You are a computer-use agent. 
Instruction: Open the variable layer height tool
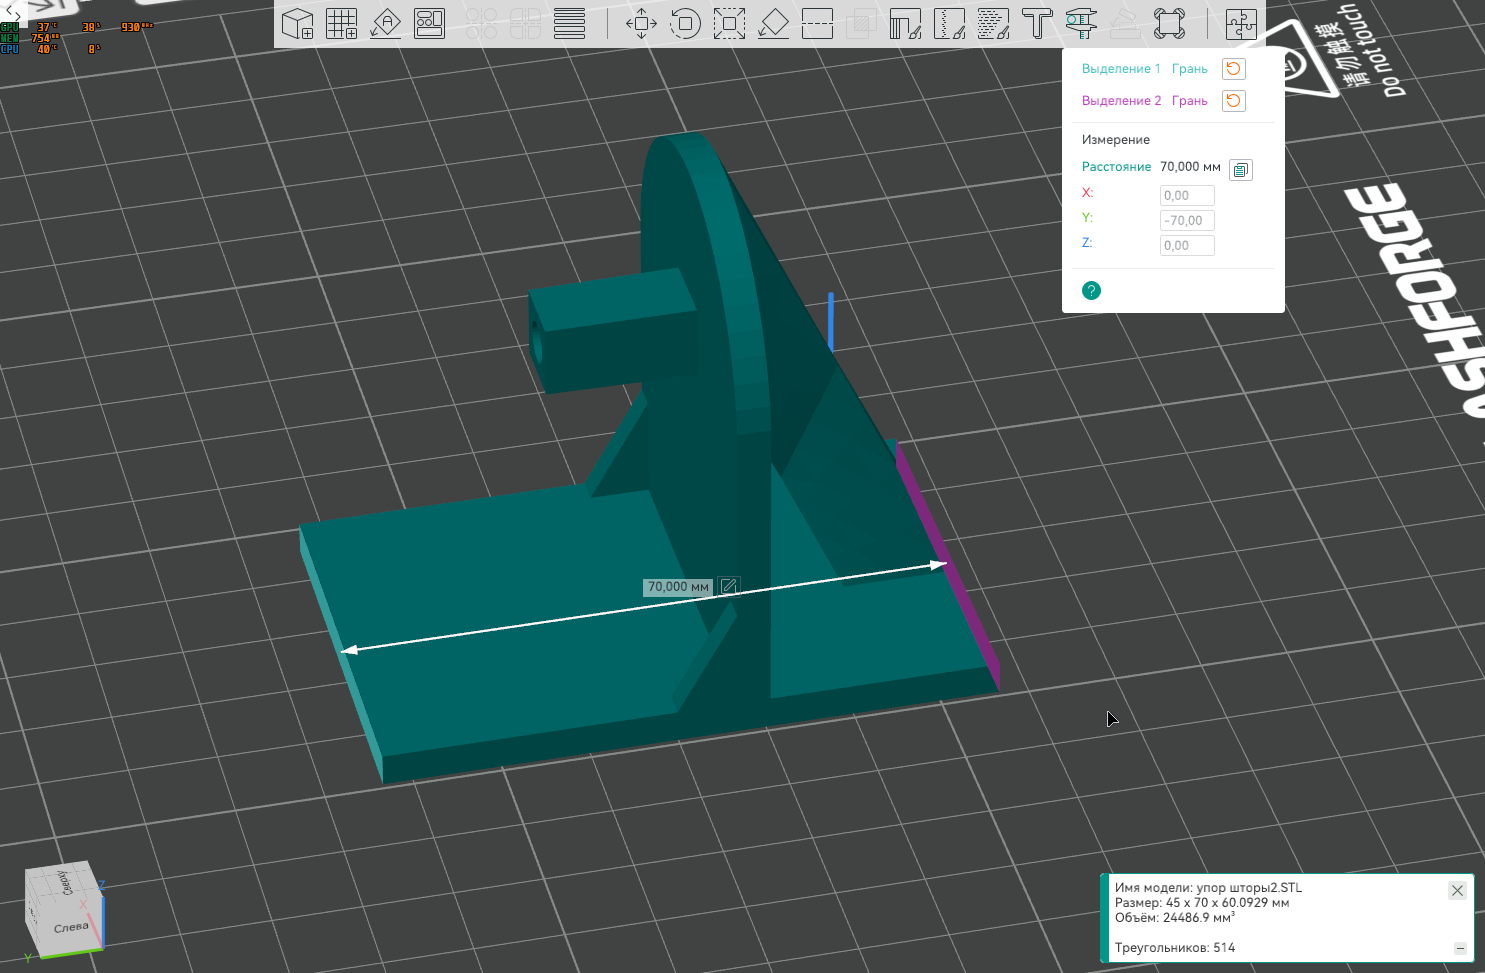coord(569,24)
